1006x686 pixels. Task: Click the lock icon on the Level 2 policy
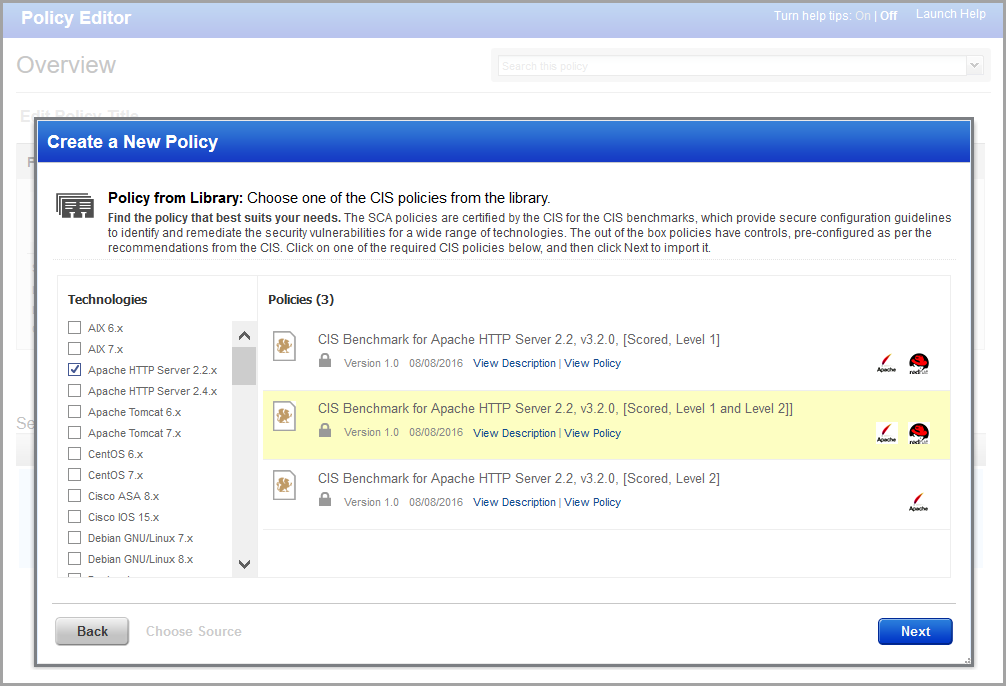(x=325, y=499)
